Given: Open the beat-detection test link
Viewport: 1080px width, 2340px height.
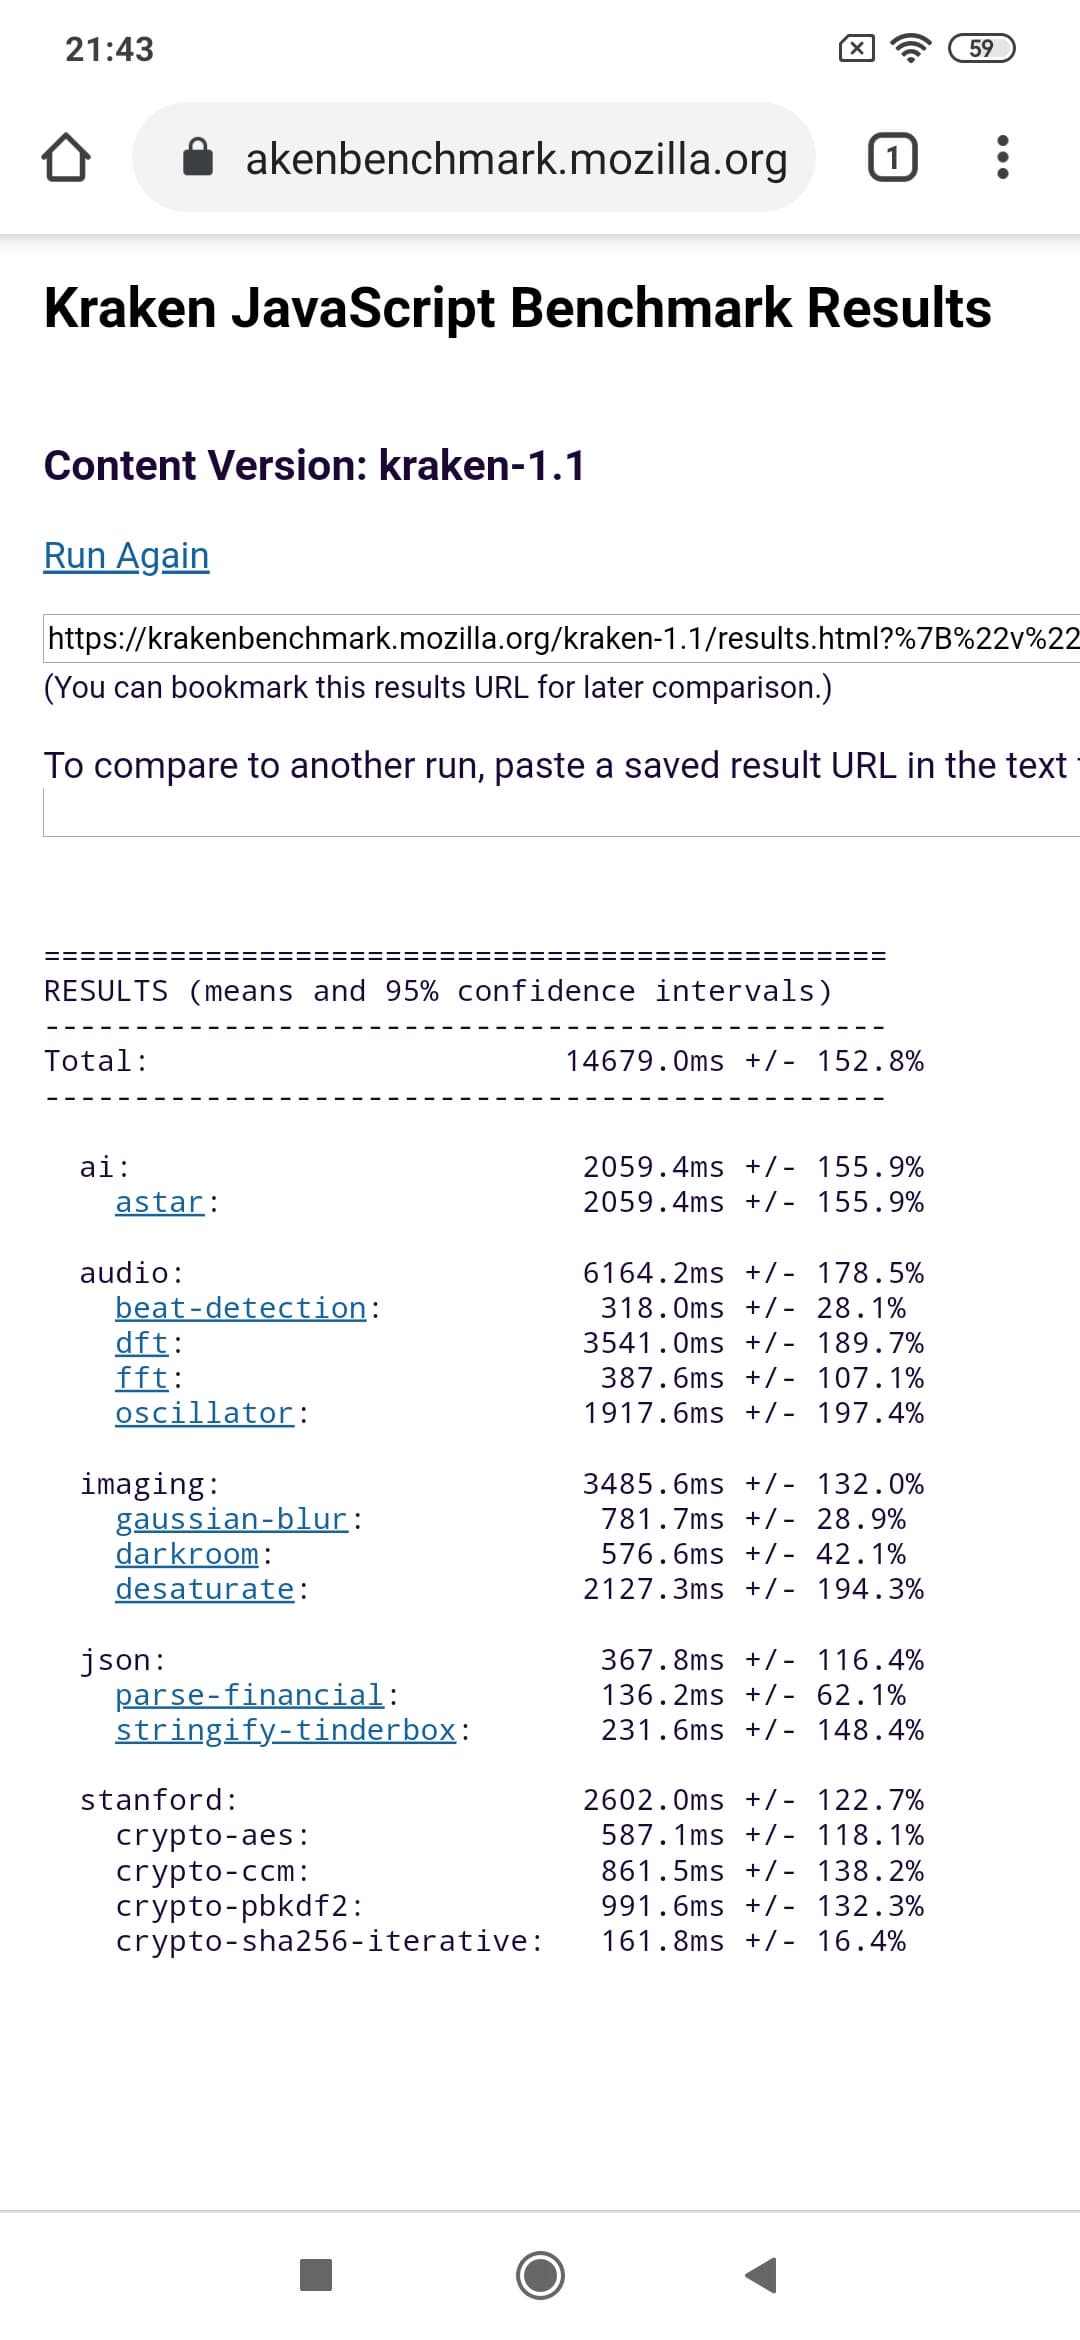Looking at the screenshot, I should (241, 1308).
